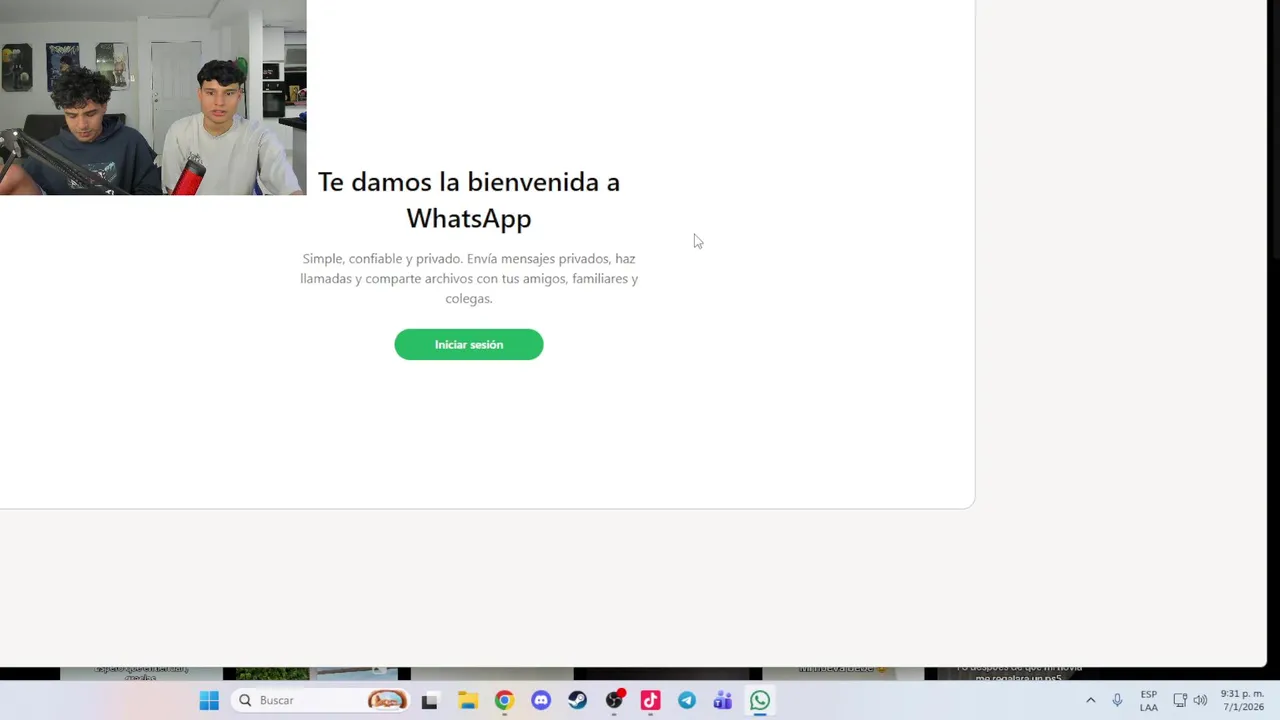Screen dimensions: 1280x720
Task: Open TikTok app from the taskbar
Action: [650, 700]
